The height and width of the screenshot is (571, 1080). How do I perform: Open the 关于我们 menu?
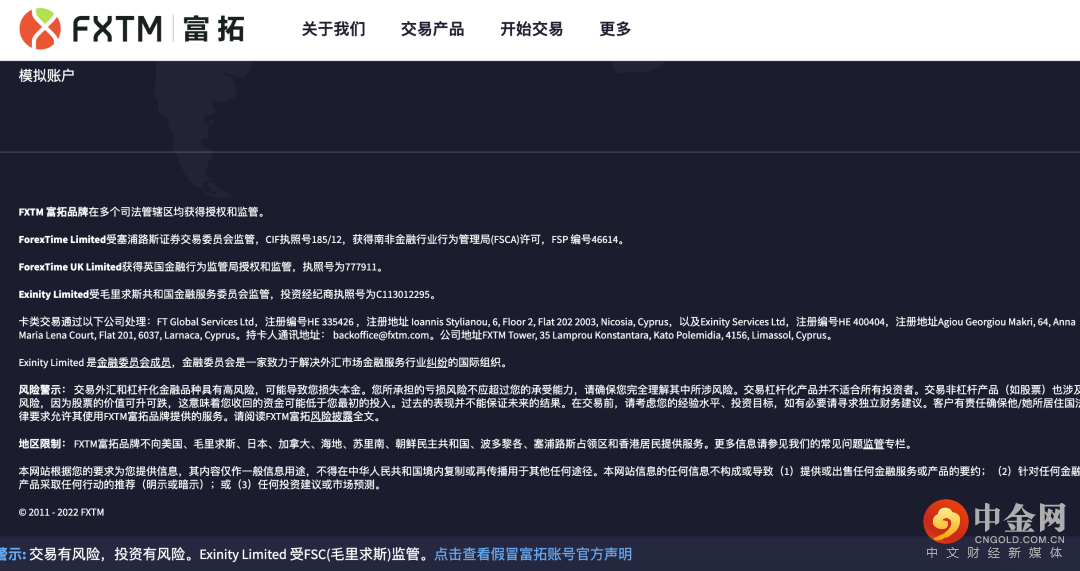(x=333, y=29)
